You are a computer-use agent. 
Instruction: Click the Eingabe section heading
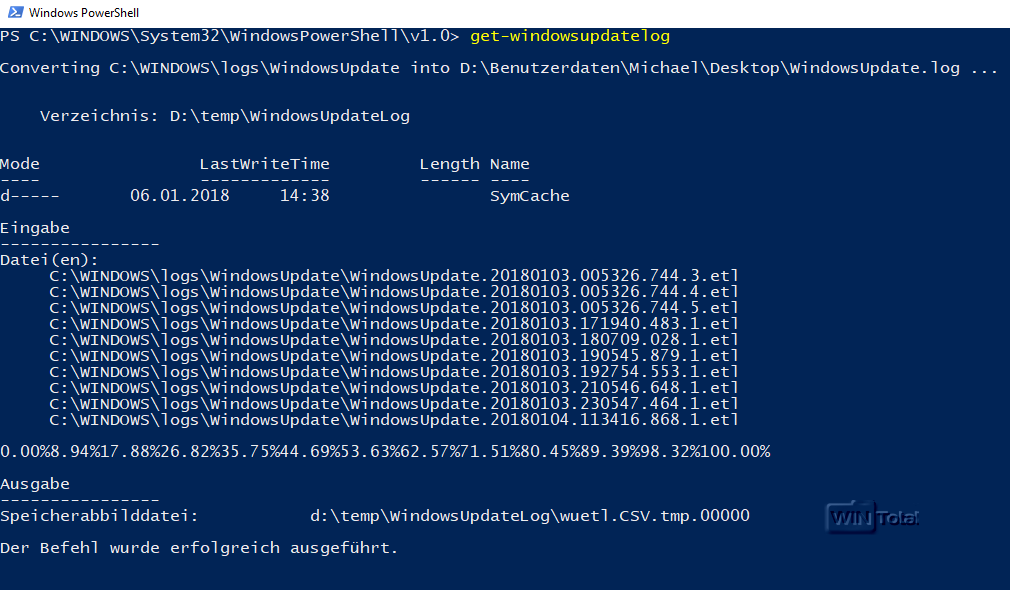click(x=35, y=228)
